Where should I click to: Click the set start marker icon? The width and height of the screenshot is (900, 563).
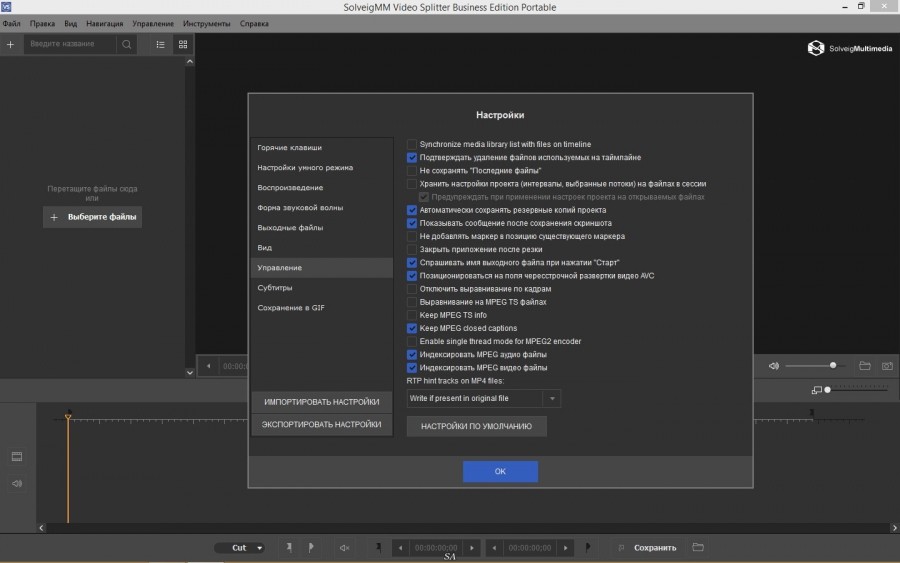click(x=379, y=548)
